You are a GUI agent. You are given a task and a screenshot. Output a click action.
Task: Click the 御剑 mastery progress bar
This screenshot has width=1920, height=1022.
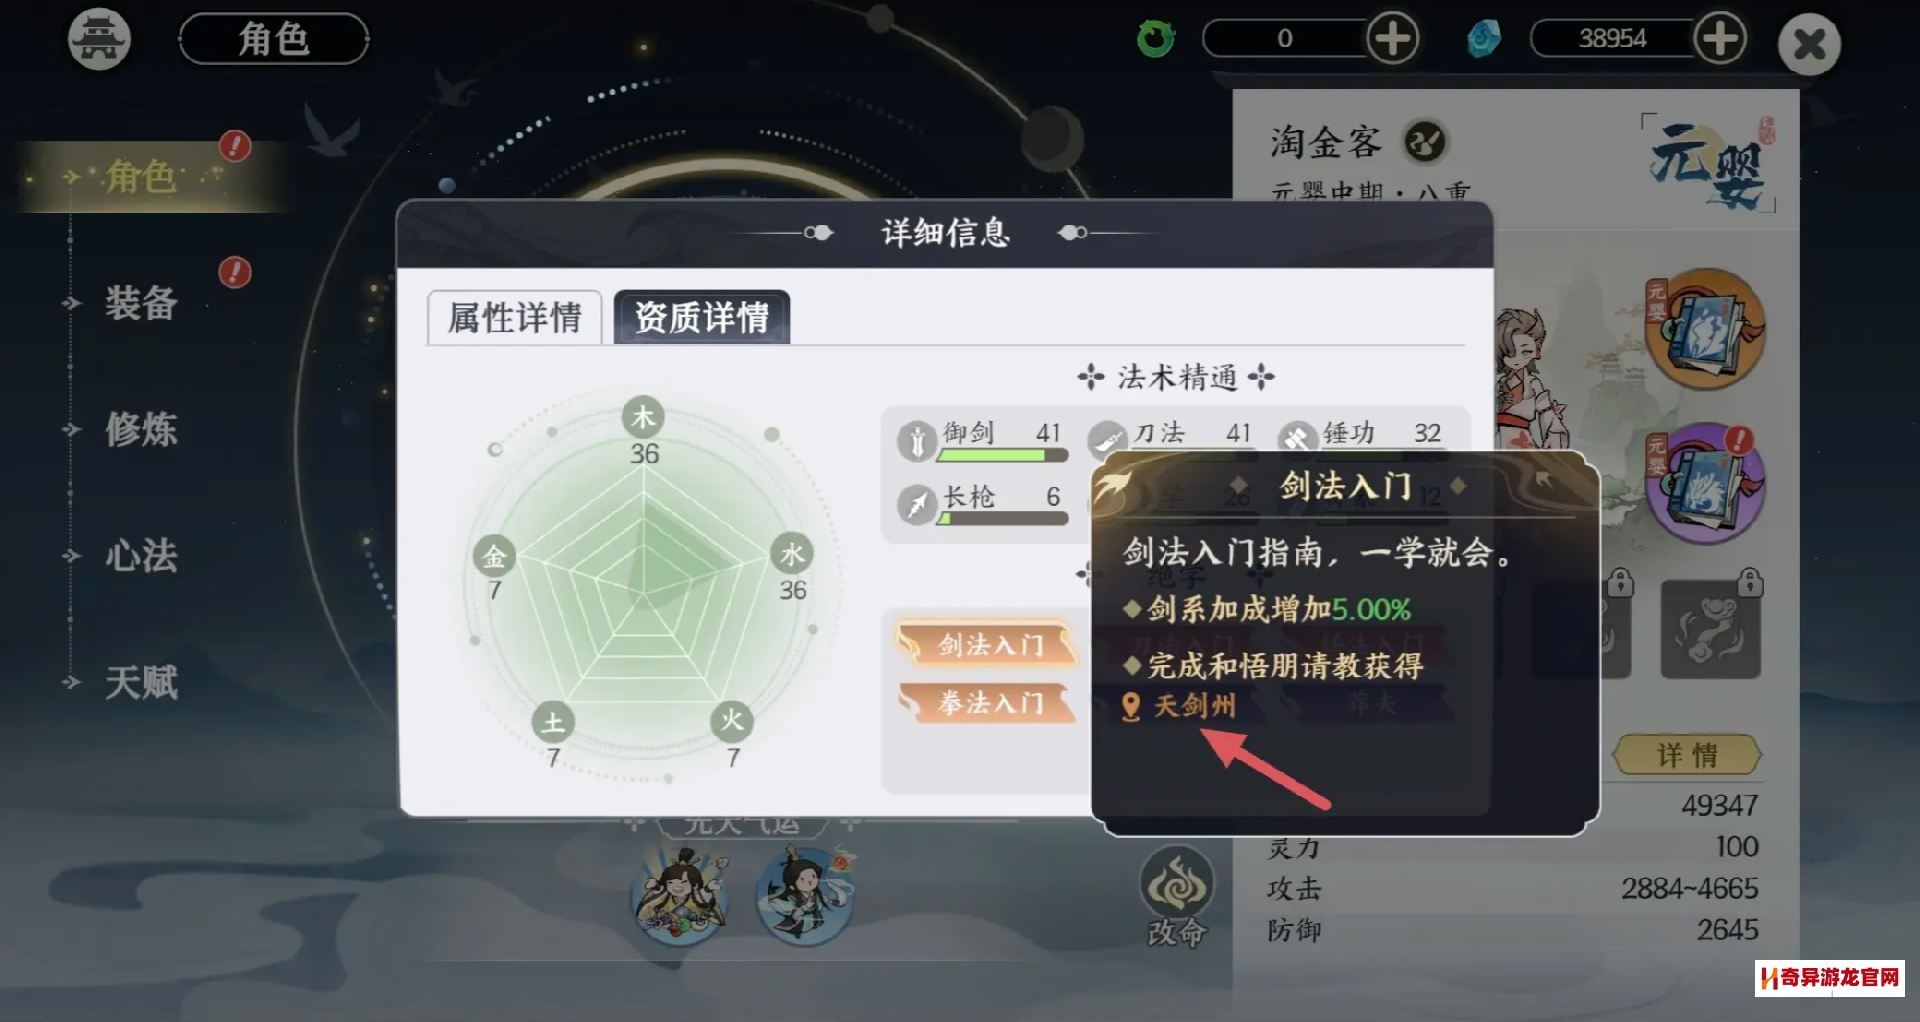tap(1003, 455)
